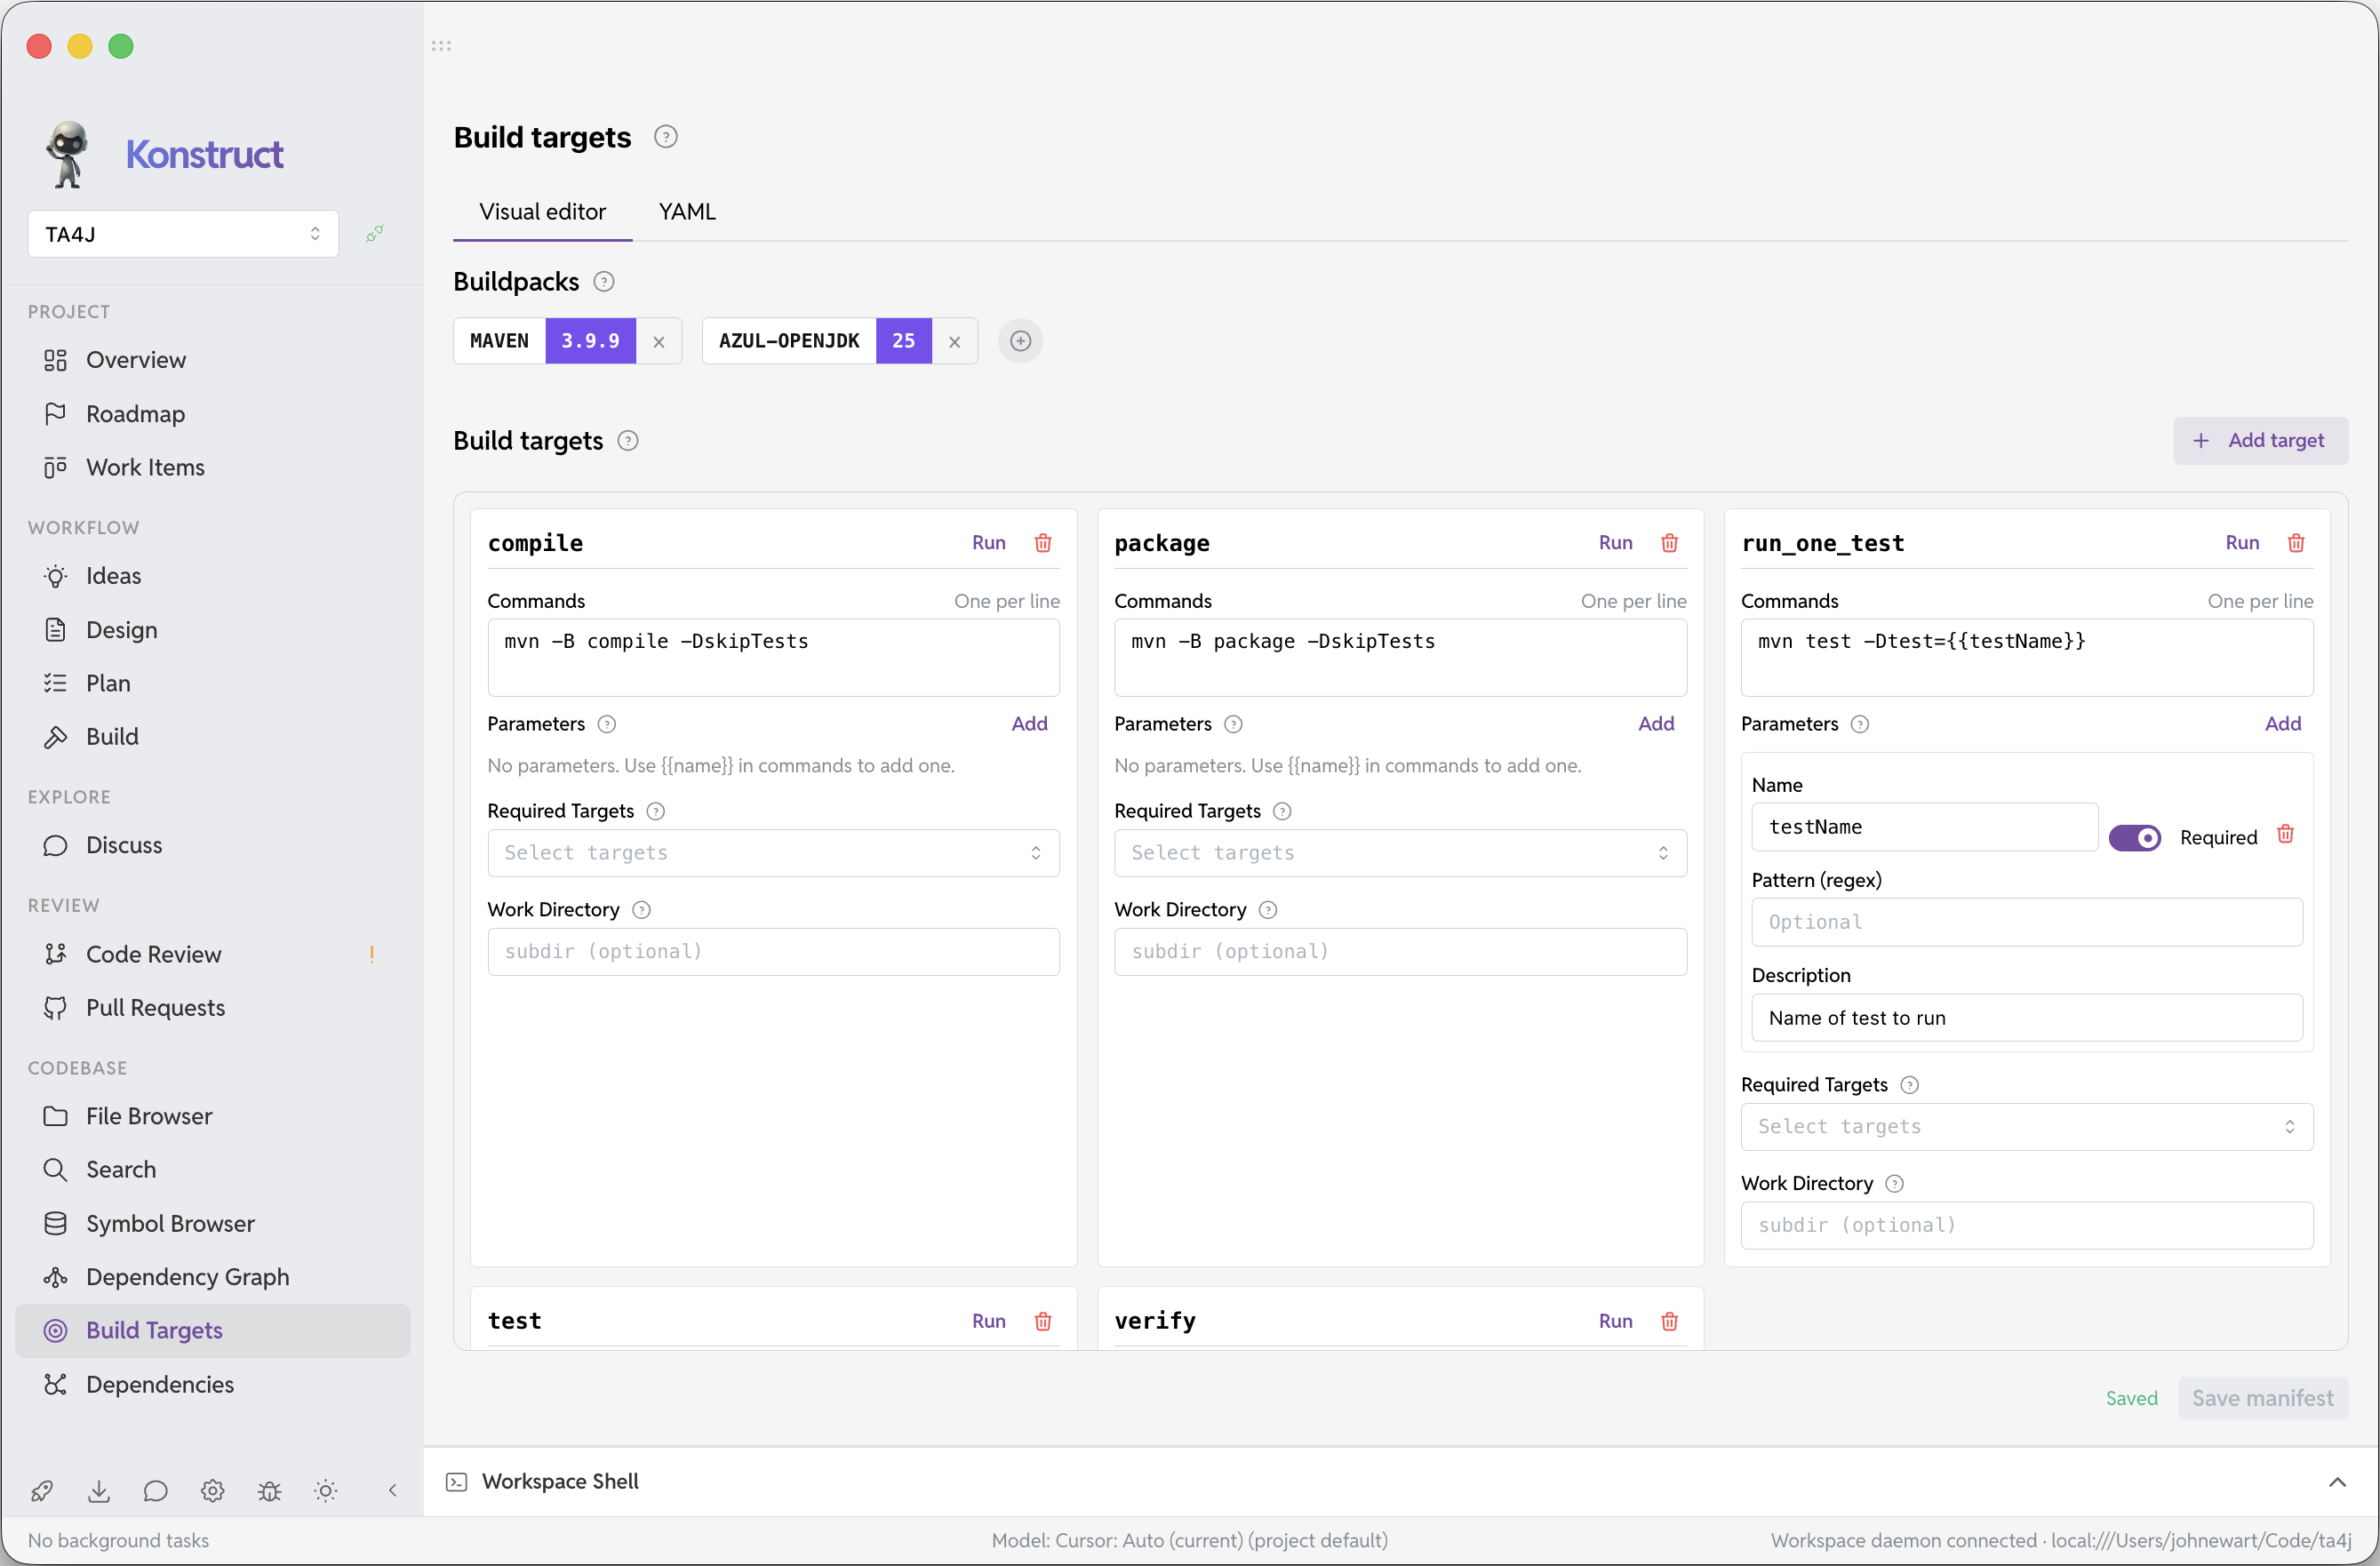Screen dimensions: 2380x1566
Task: Click help icon beside package Required Targets
Action: click(x=1282, y=811)
